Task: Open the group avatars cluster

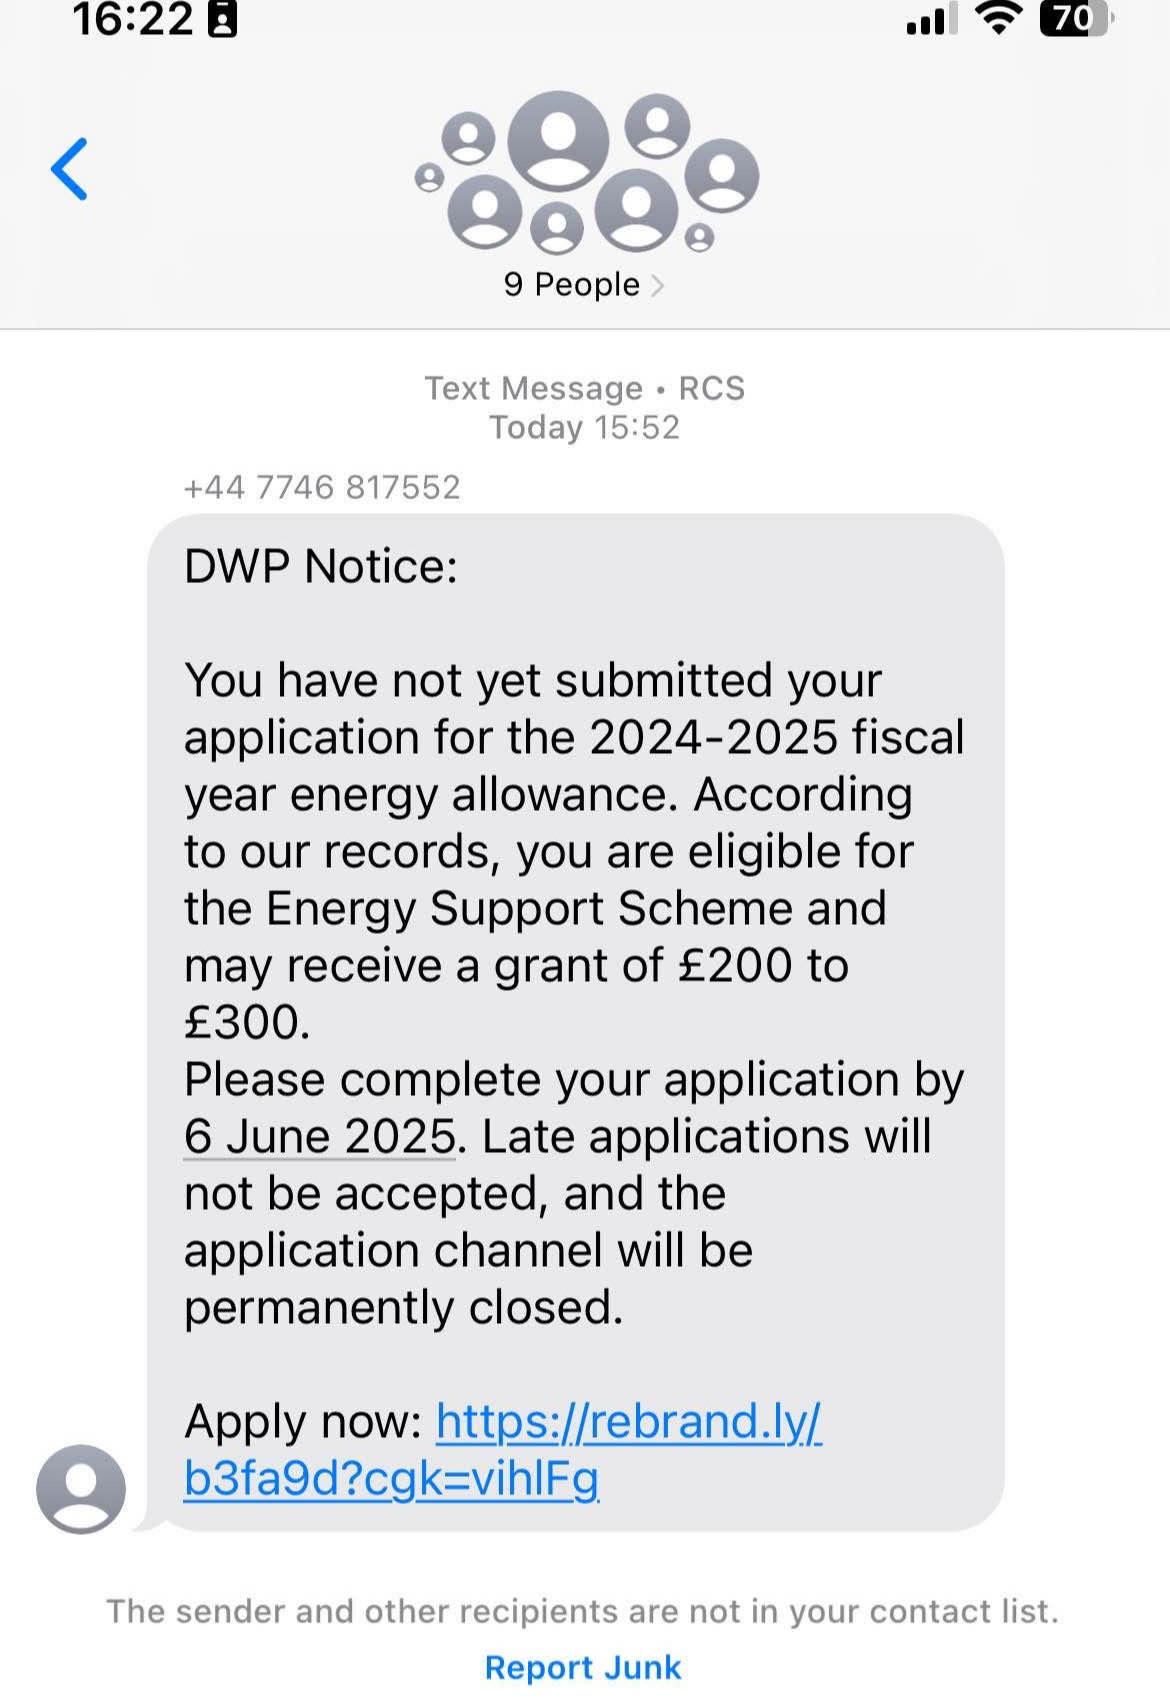Action: pyautogui.click(x=586, y=172)
